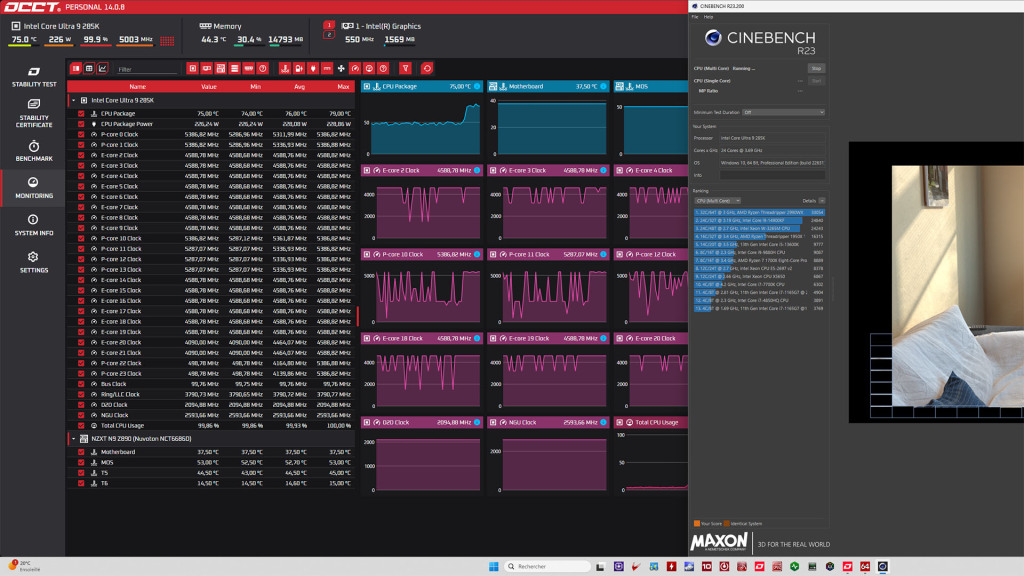Untick MOS sensor checkbox
Screen dimensions: 1024x576
tap(81, 462)
